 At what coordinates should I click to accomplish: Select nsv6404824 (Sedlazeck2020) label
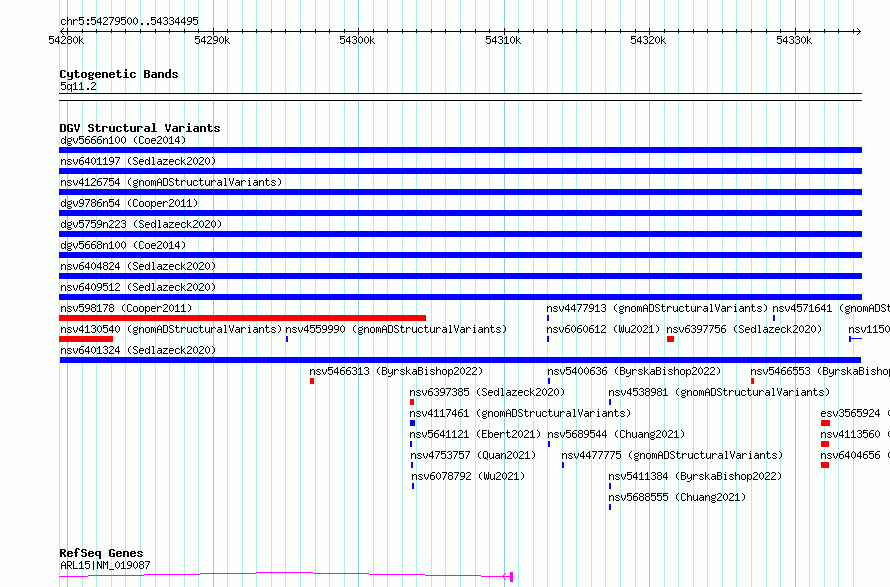(138, 266)
